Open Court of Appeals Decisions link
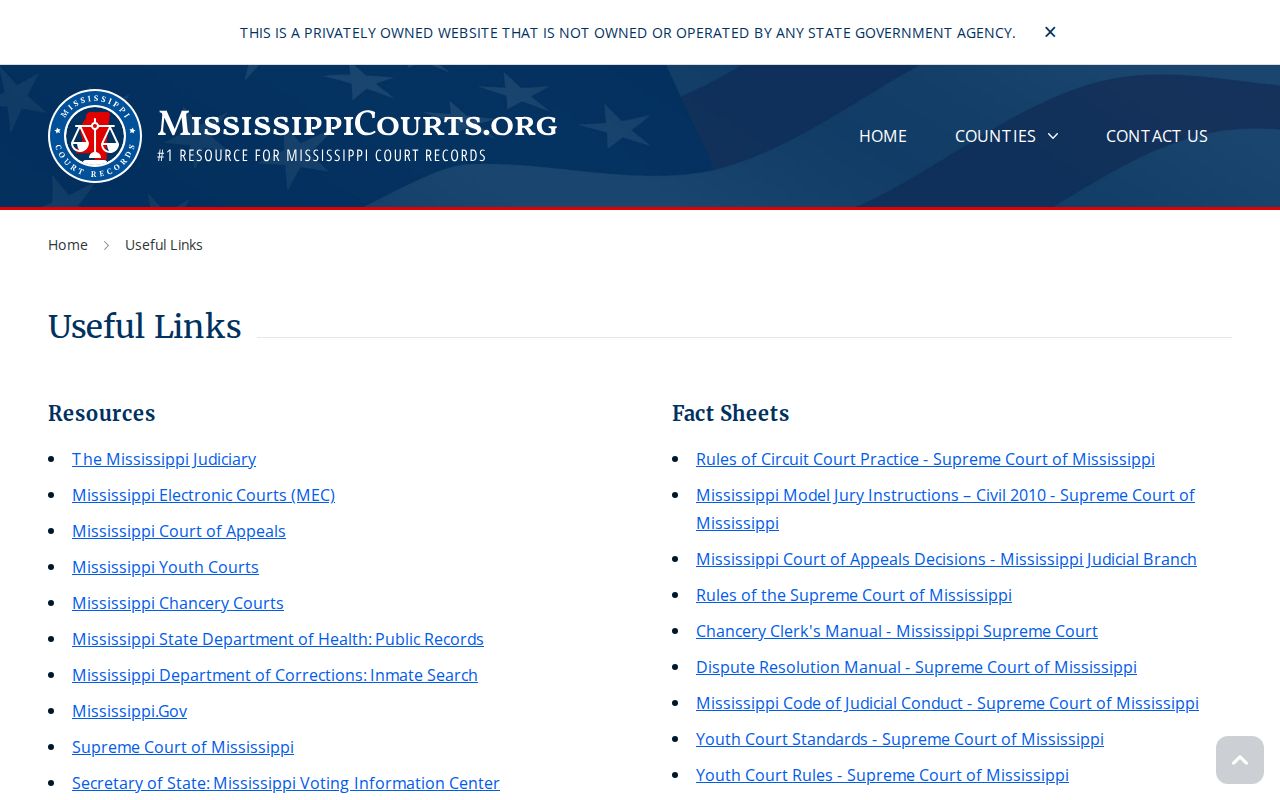This screenshot has height=800, width=1280. tap(946, 559)
